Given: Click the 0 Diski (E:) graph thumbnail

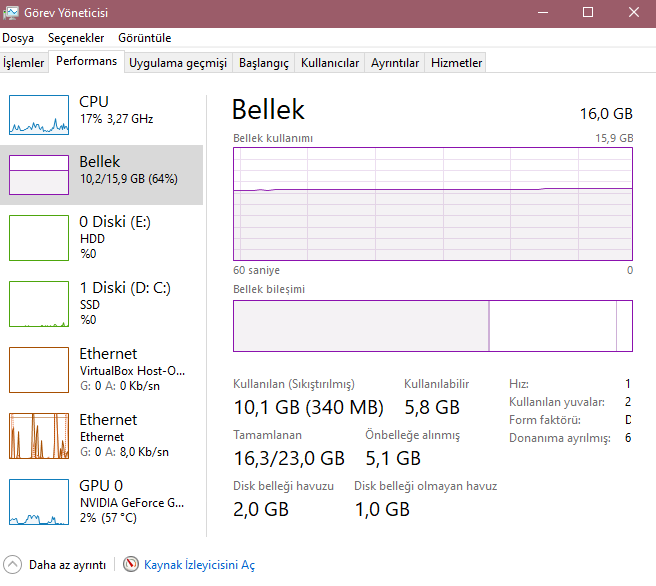Looking at the screenshot, I should (x=39, y=238).
